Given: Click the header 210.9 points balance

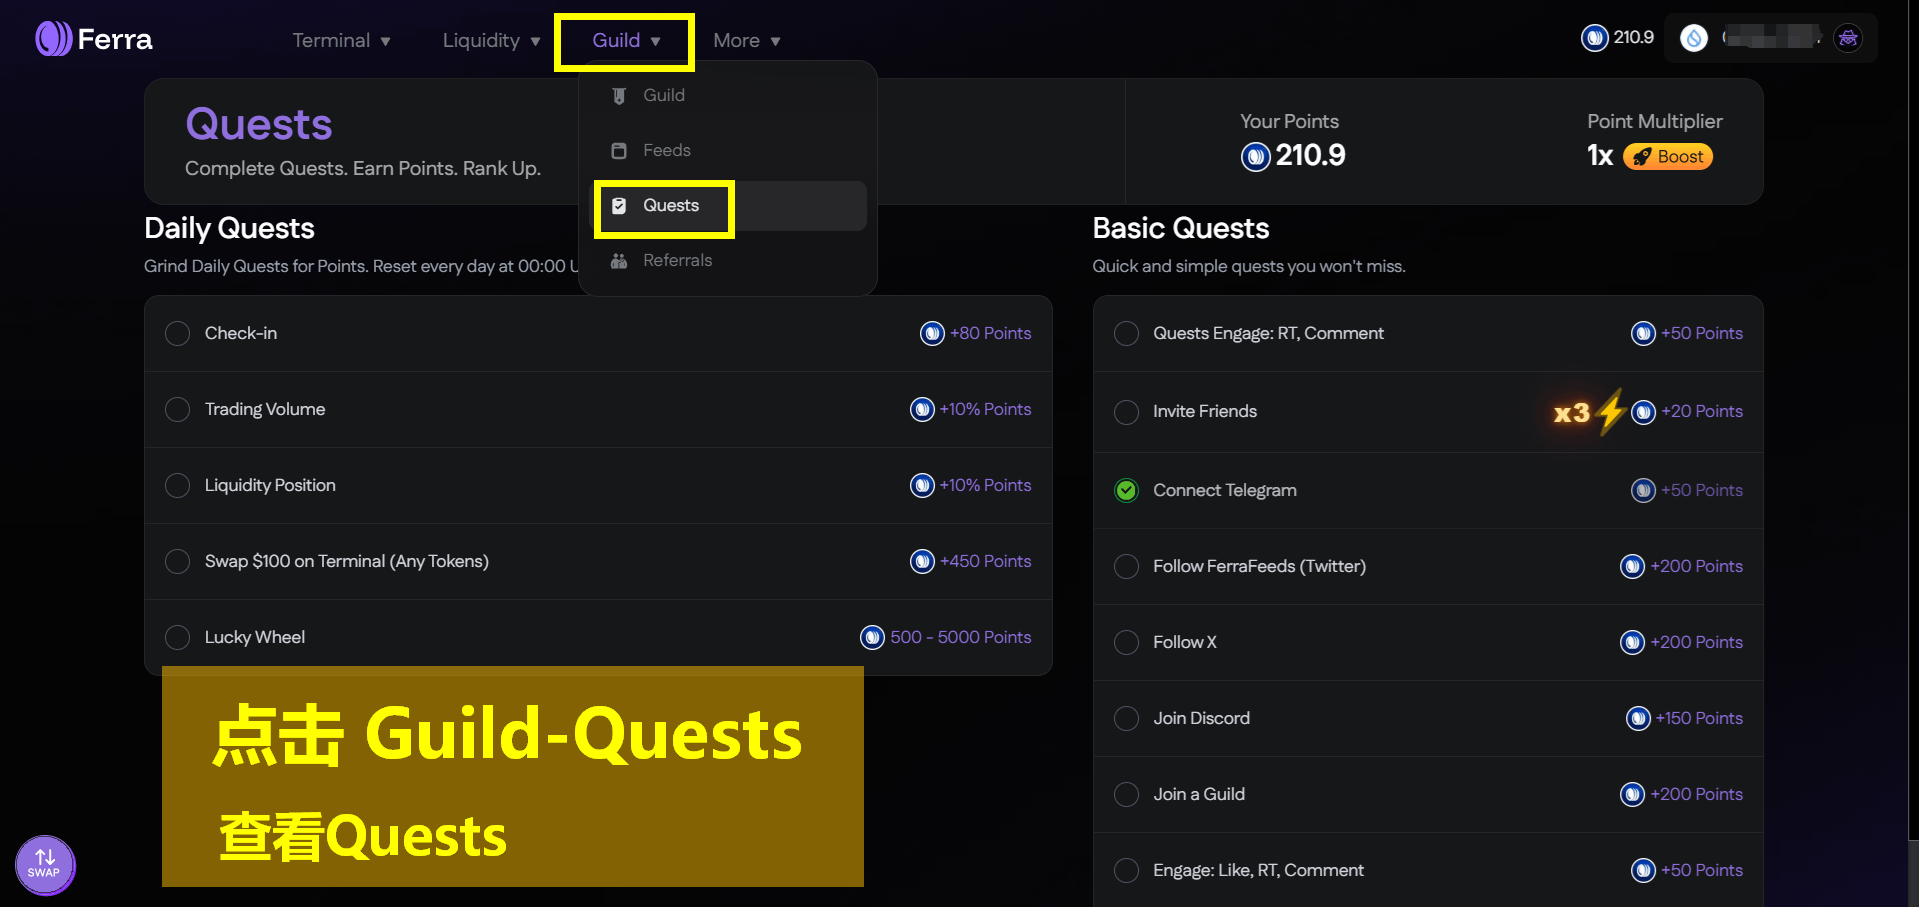Looking at the screenshot, I should 1633,38.
